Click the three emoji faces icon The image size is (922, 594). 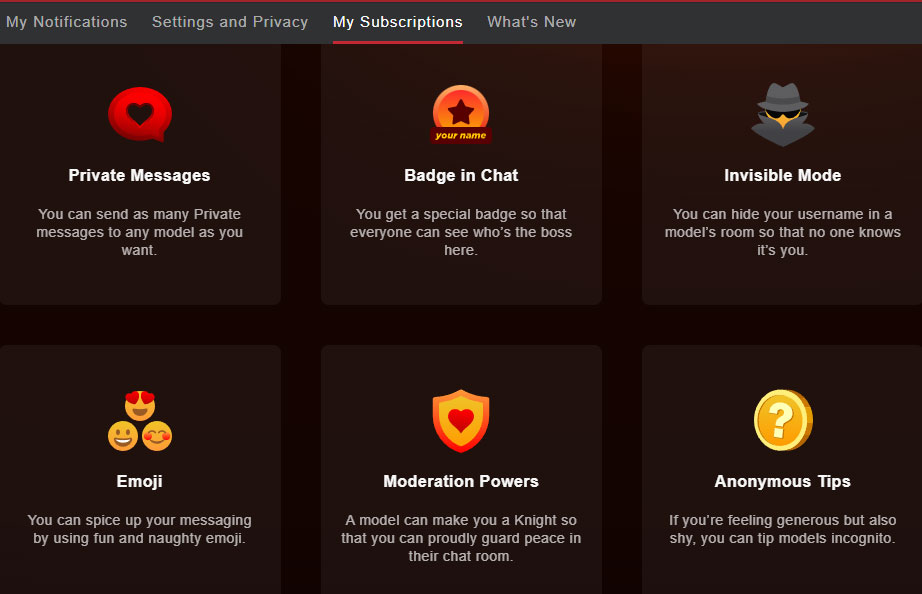tap(140, 421)
